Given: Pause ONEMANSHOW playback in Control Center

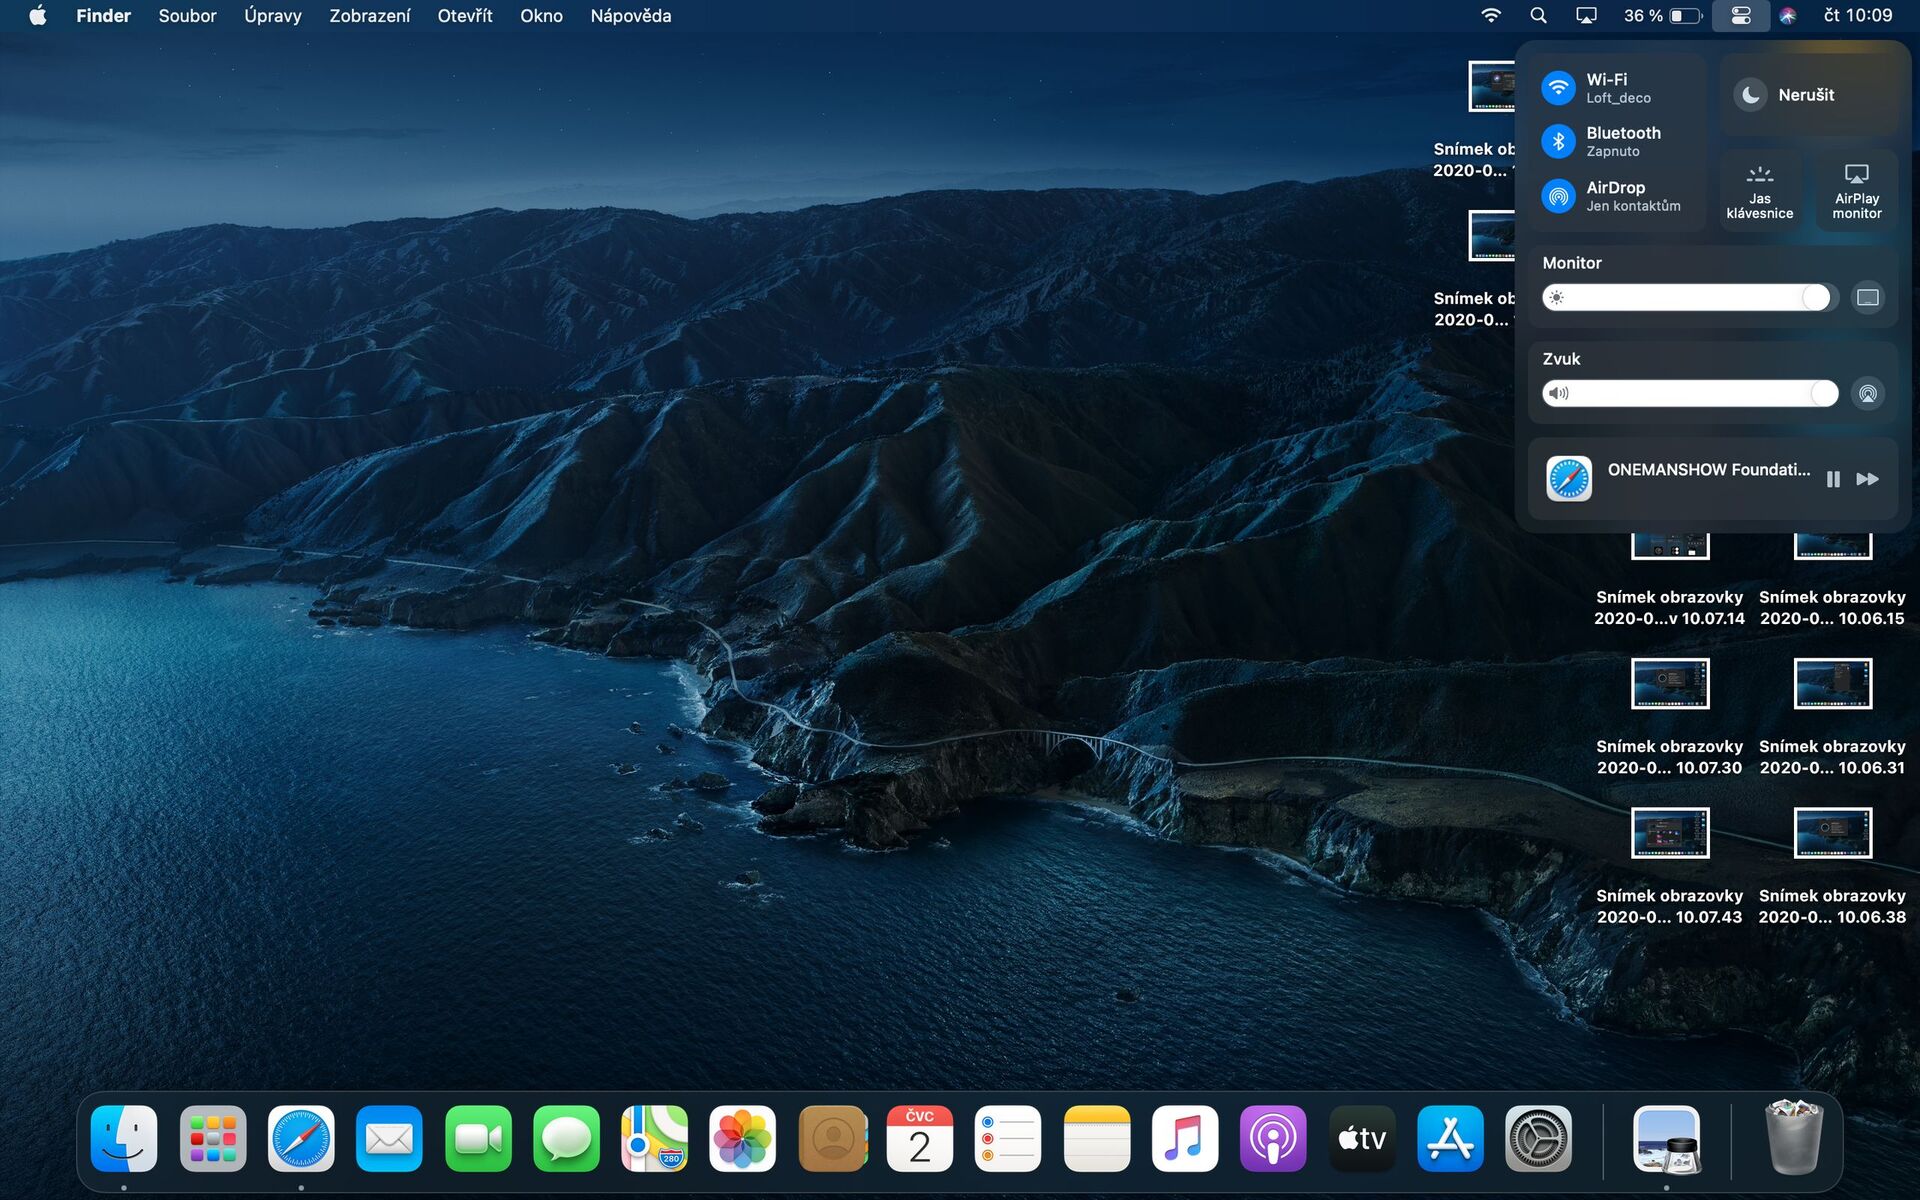Looking at the screenshot, I should (1834, 479).
